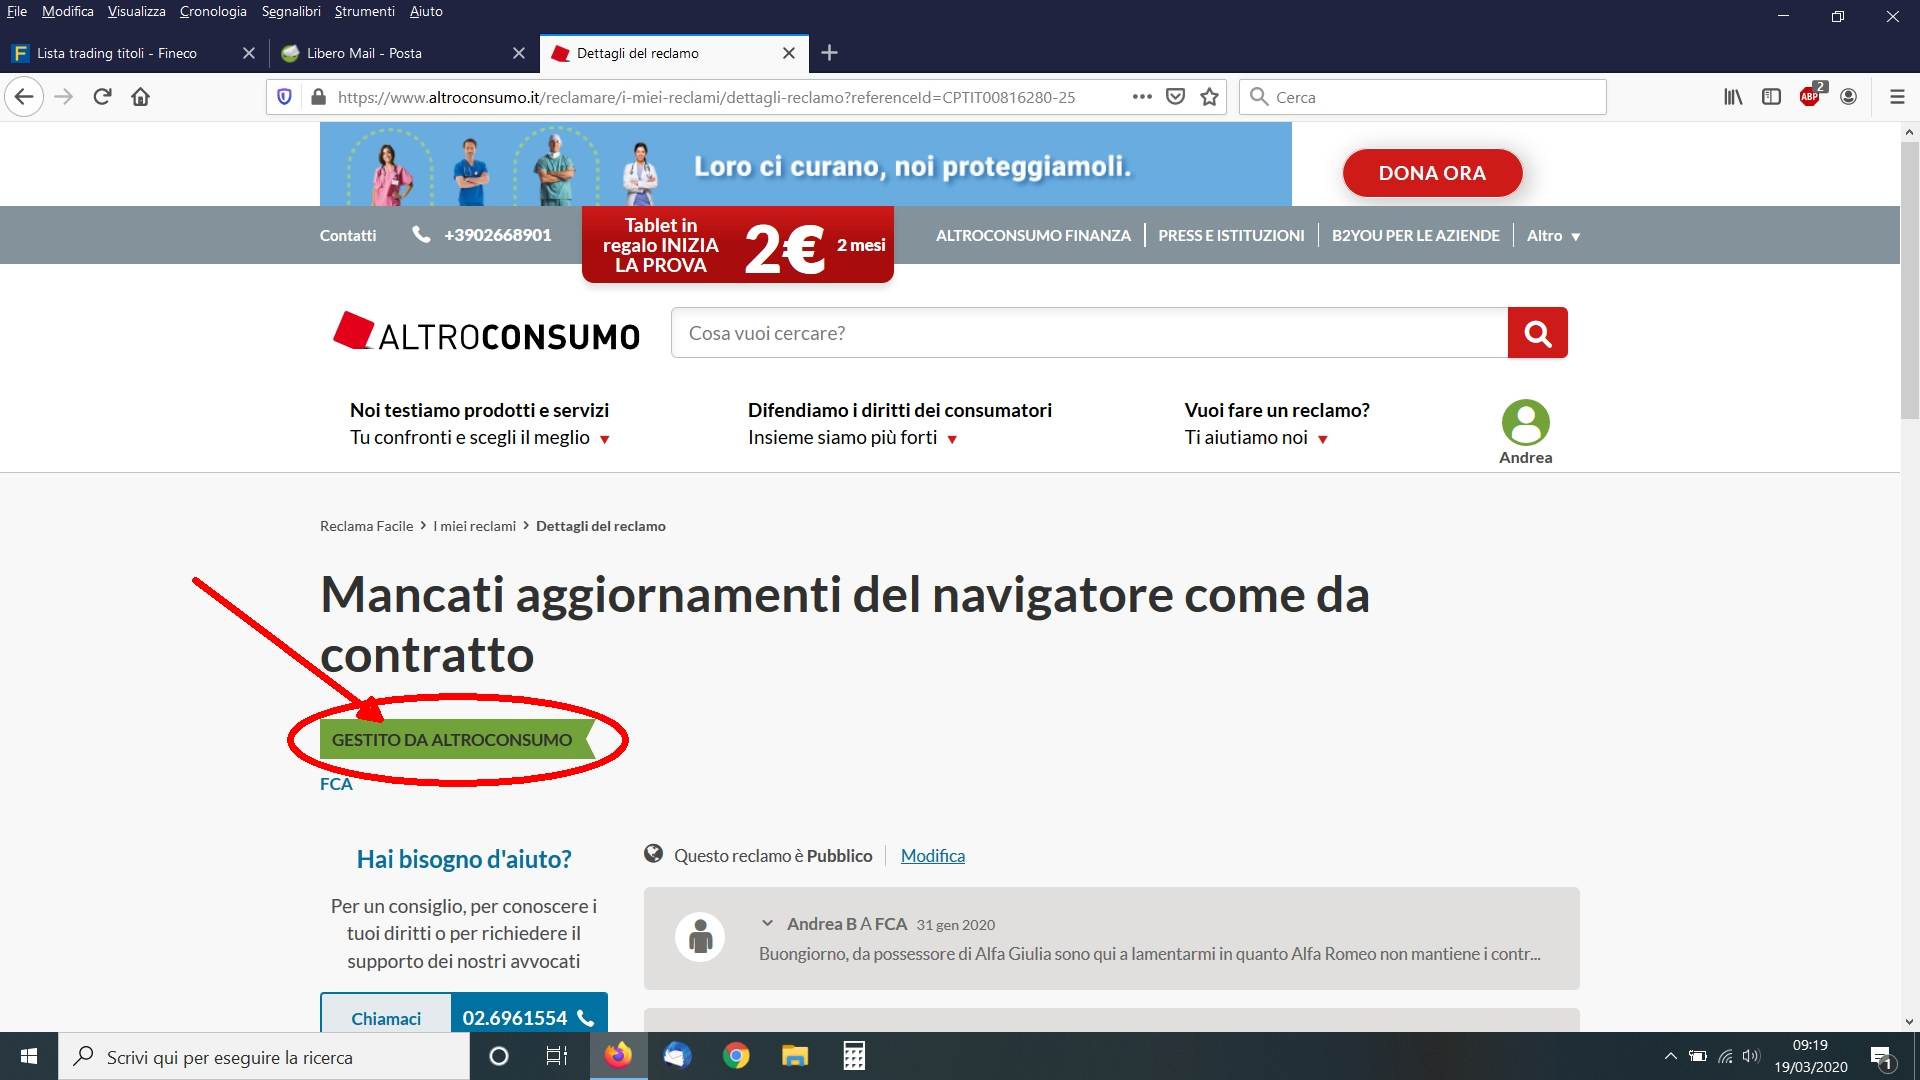
Task: Open the browser home page
Action: (141, 97)
